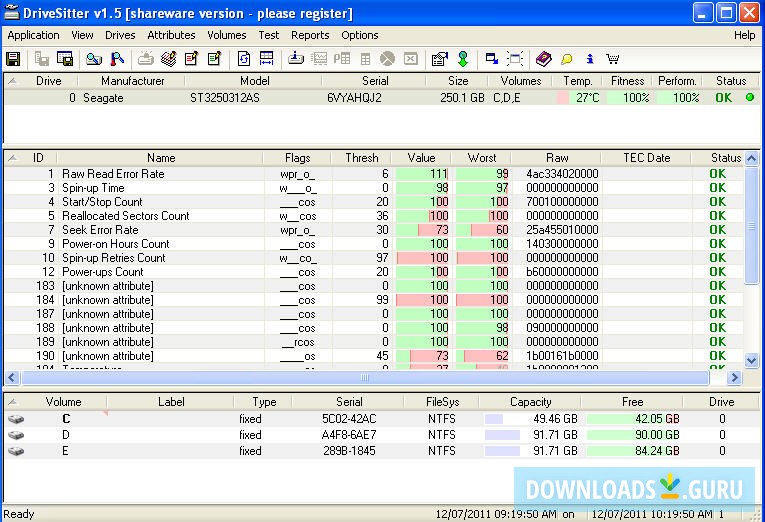This screenshot has height=522, width=765.
Task: Click the horizontal scrollbar thumb
Action: 365,377
